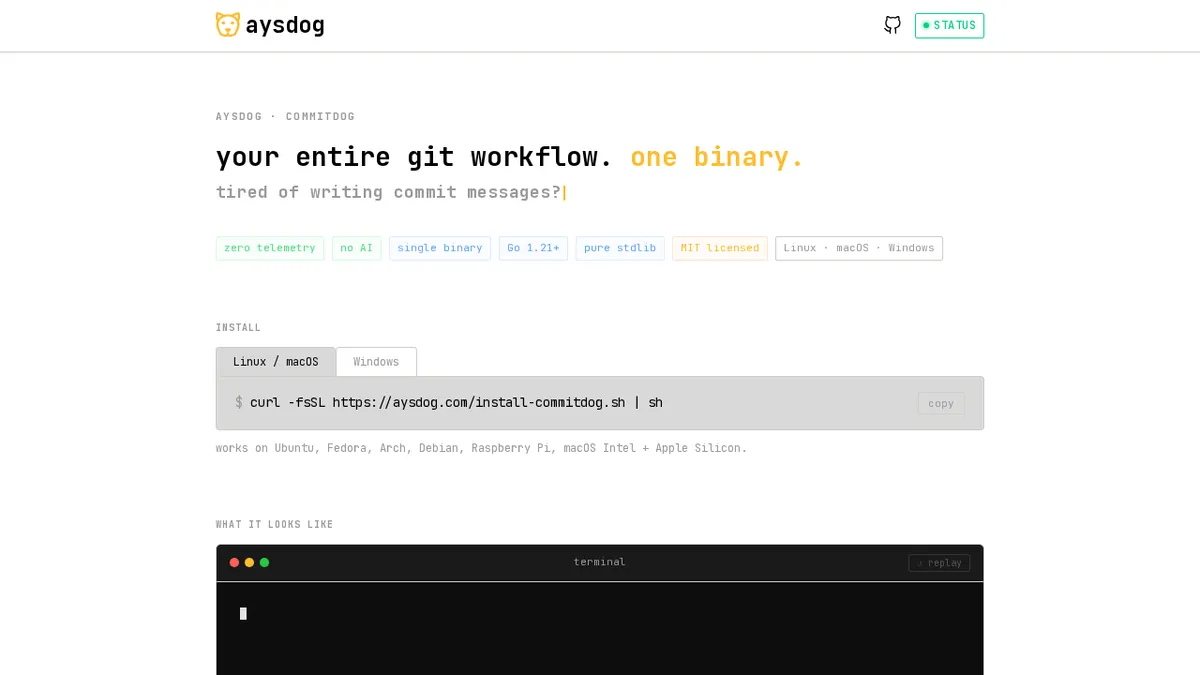Click the aysdog wordmark in header
1200x675 pixels.
tap(285, 25)
